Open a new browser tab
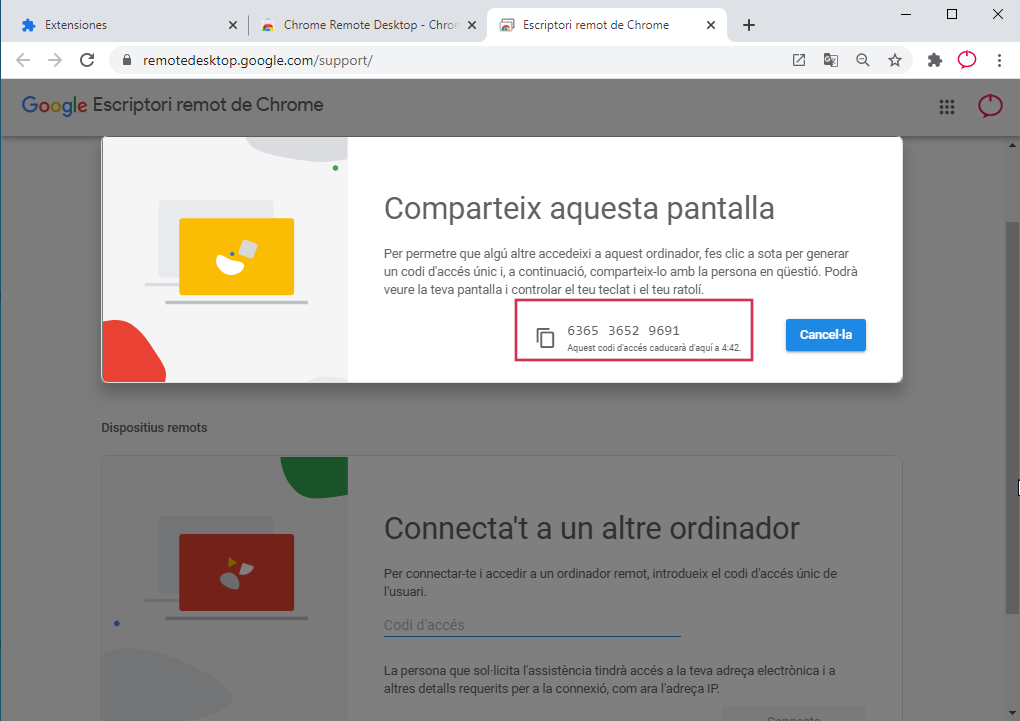This screenshot has width=1020, height=721. click(749, 25)
